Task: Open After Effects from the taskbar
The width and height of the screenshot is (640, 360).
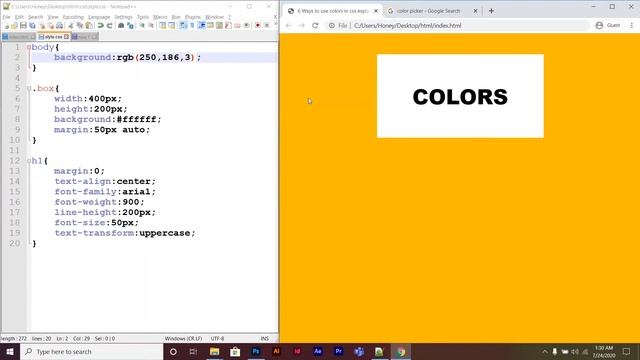Action: click(x=318, y=351)
